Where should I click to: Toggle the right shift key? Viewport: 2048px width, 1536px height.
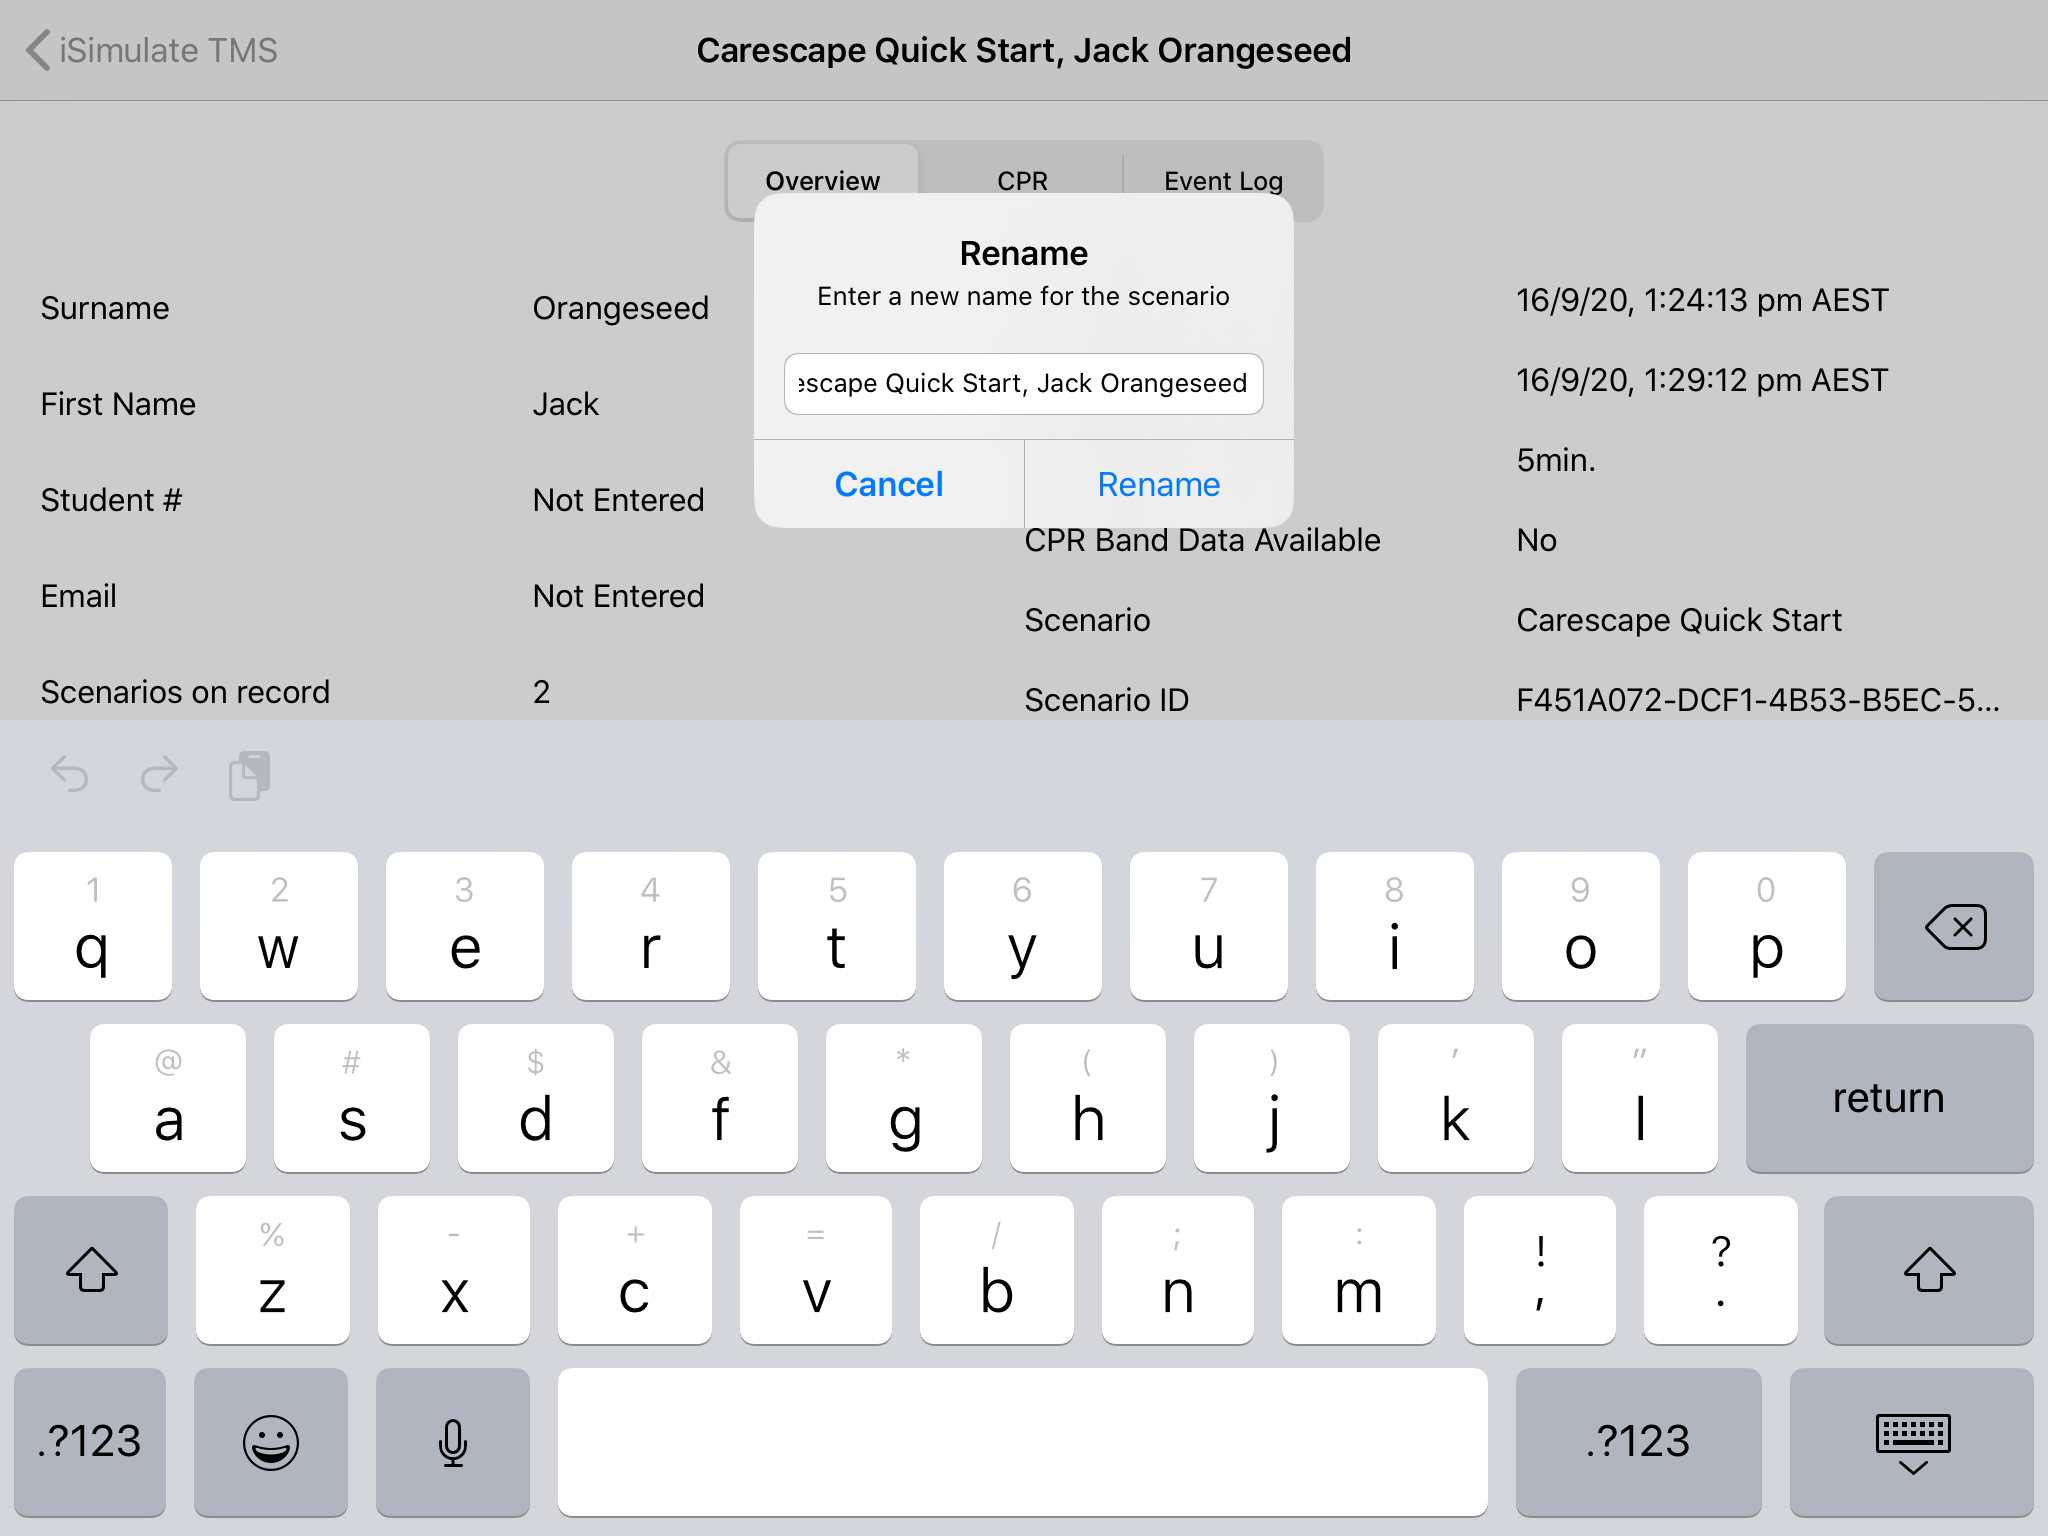1928,1270
